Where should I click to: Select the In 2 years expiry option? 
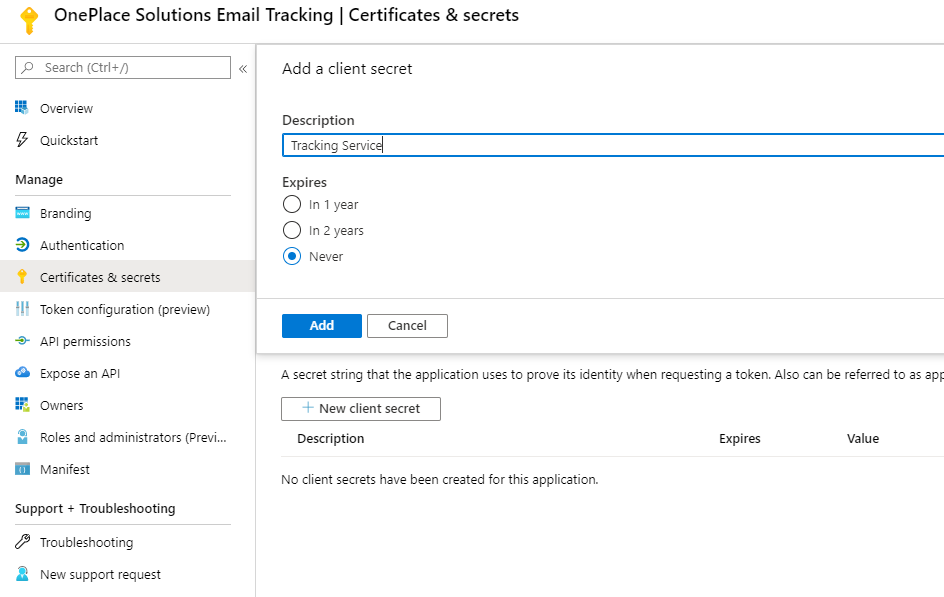[292, 230]
